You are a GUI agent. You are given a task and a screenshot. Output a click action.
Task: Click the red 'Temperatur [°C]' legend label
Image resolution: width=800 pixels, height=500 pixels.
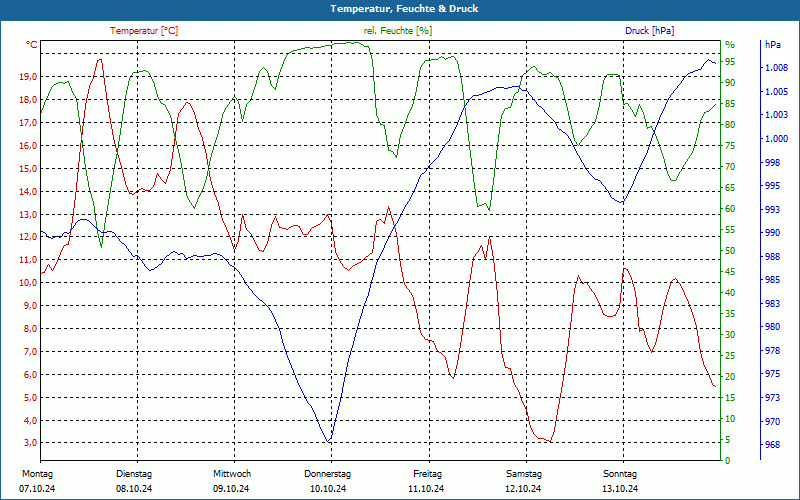click(x=144, y=31)
